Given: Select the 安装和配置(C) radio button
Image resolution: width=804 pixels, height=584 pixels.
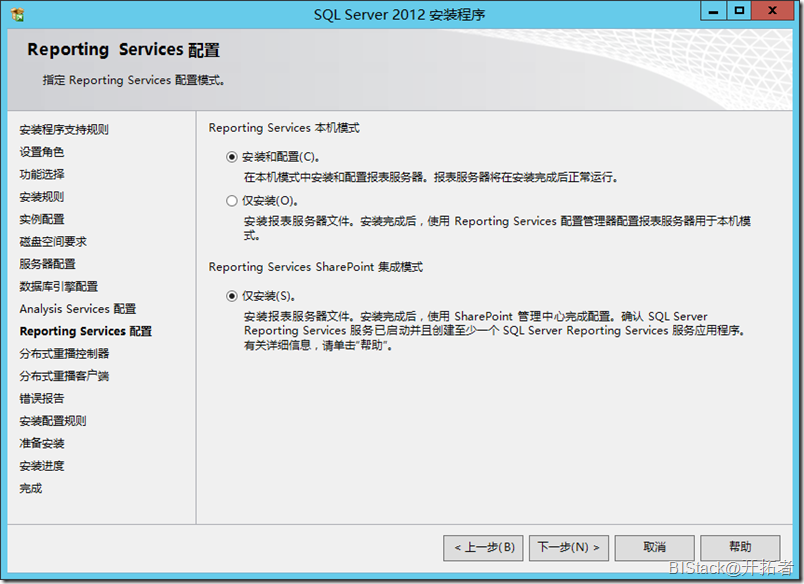Looking at the screenshot, I should pyautogui.click(x=232, y=157).
